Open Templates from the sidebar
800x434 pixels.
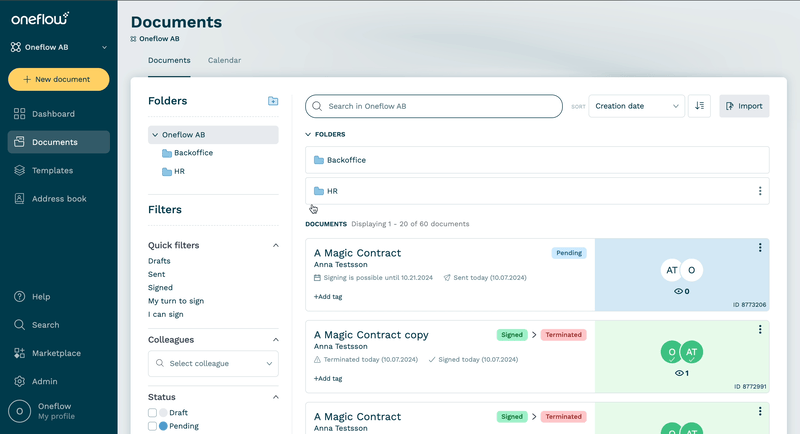(59, 170)
